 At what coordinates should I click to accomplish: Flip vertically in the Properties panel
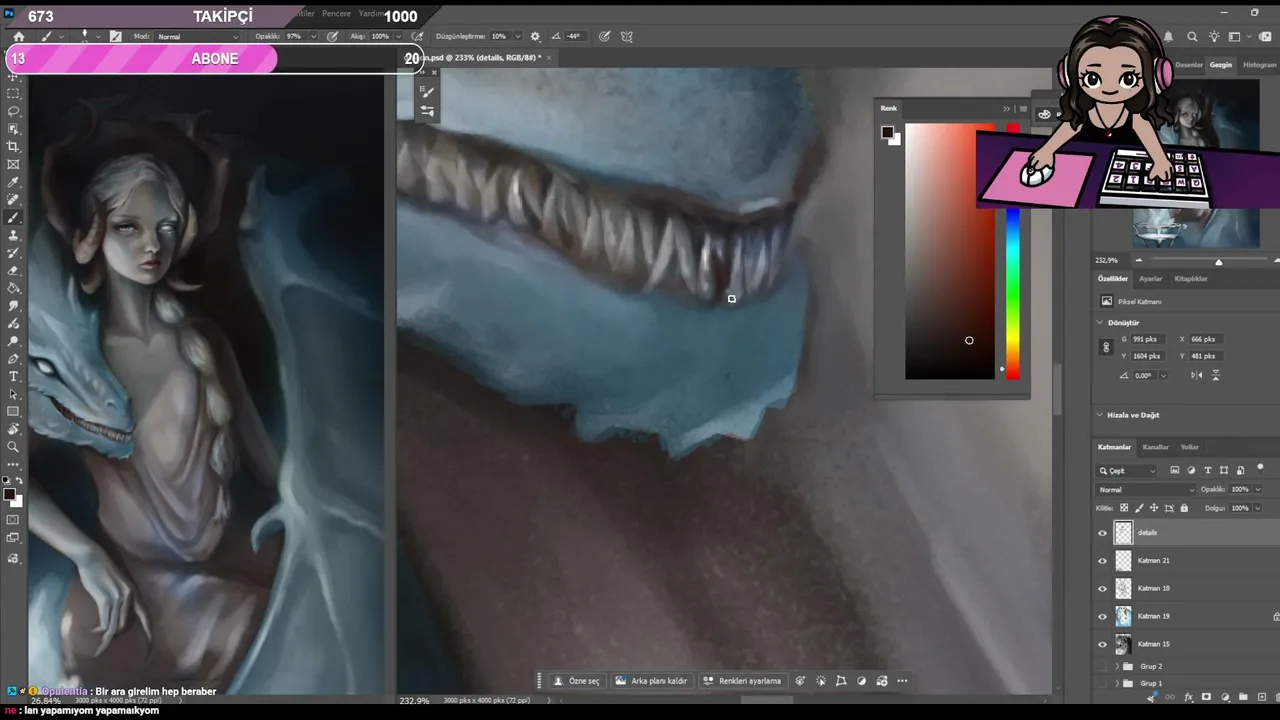[1216, 375]
